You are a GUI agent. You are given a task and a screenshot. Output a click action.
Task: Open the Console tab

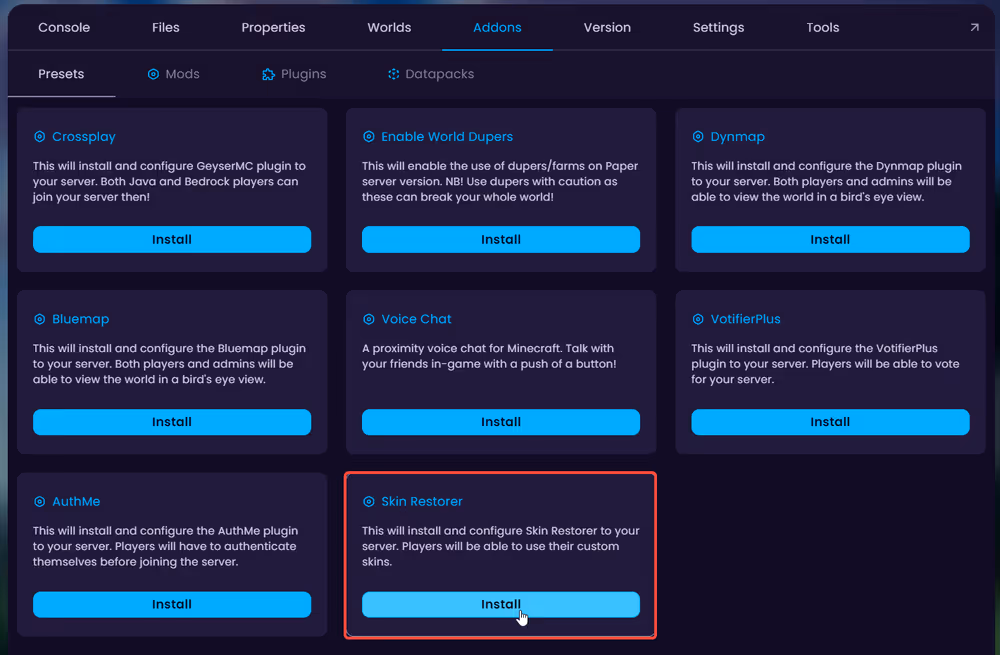point(64,28)
